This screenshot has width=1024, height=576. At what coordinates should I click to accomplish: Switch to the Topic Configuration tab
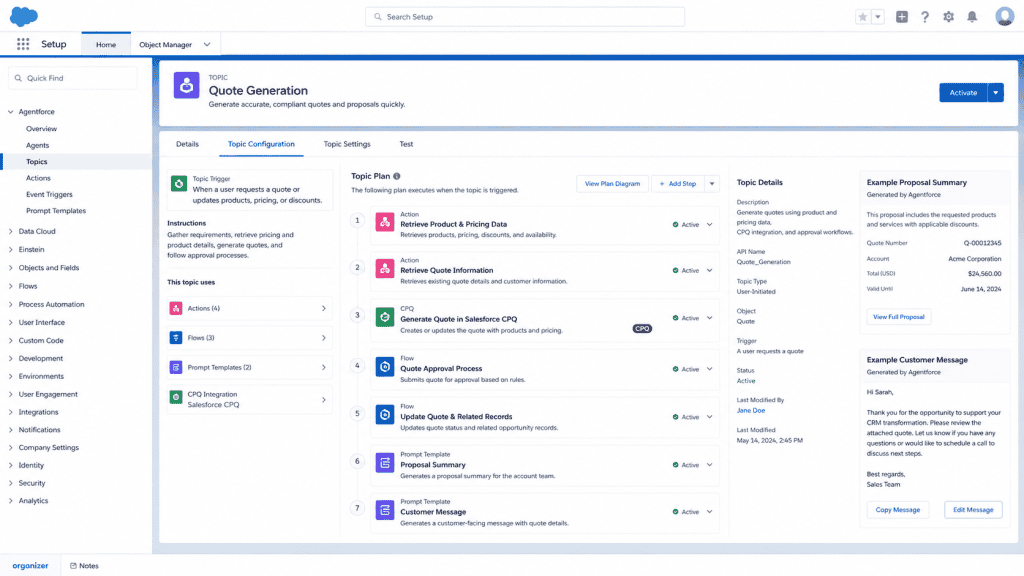coord(261,144)
